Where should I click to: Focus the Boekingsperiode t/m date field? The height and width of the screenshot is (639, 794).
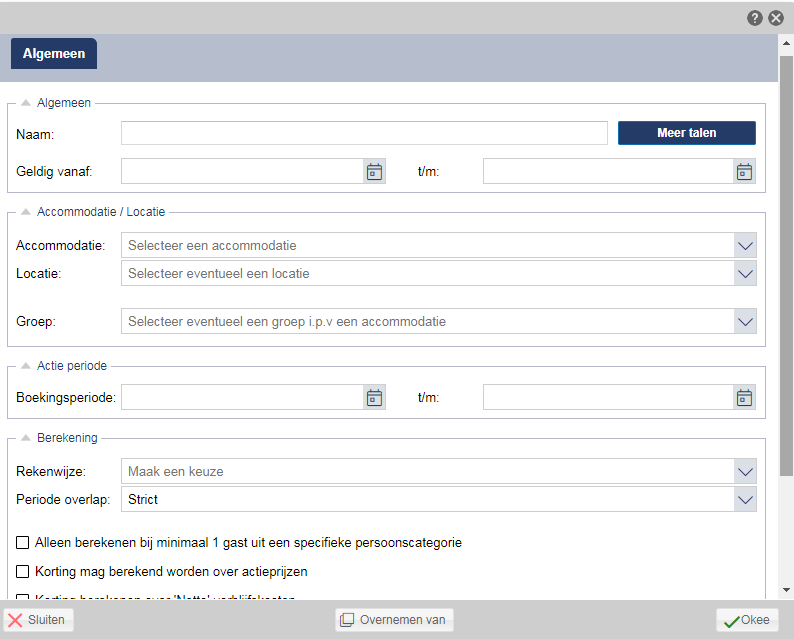tap(608, 397)
